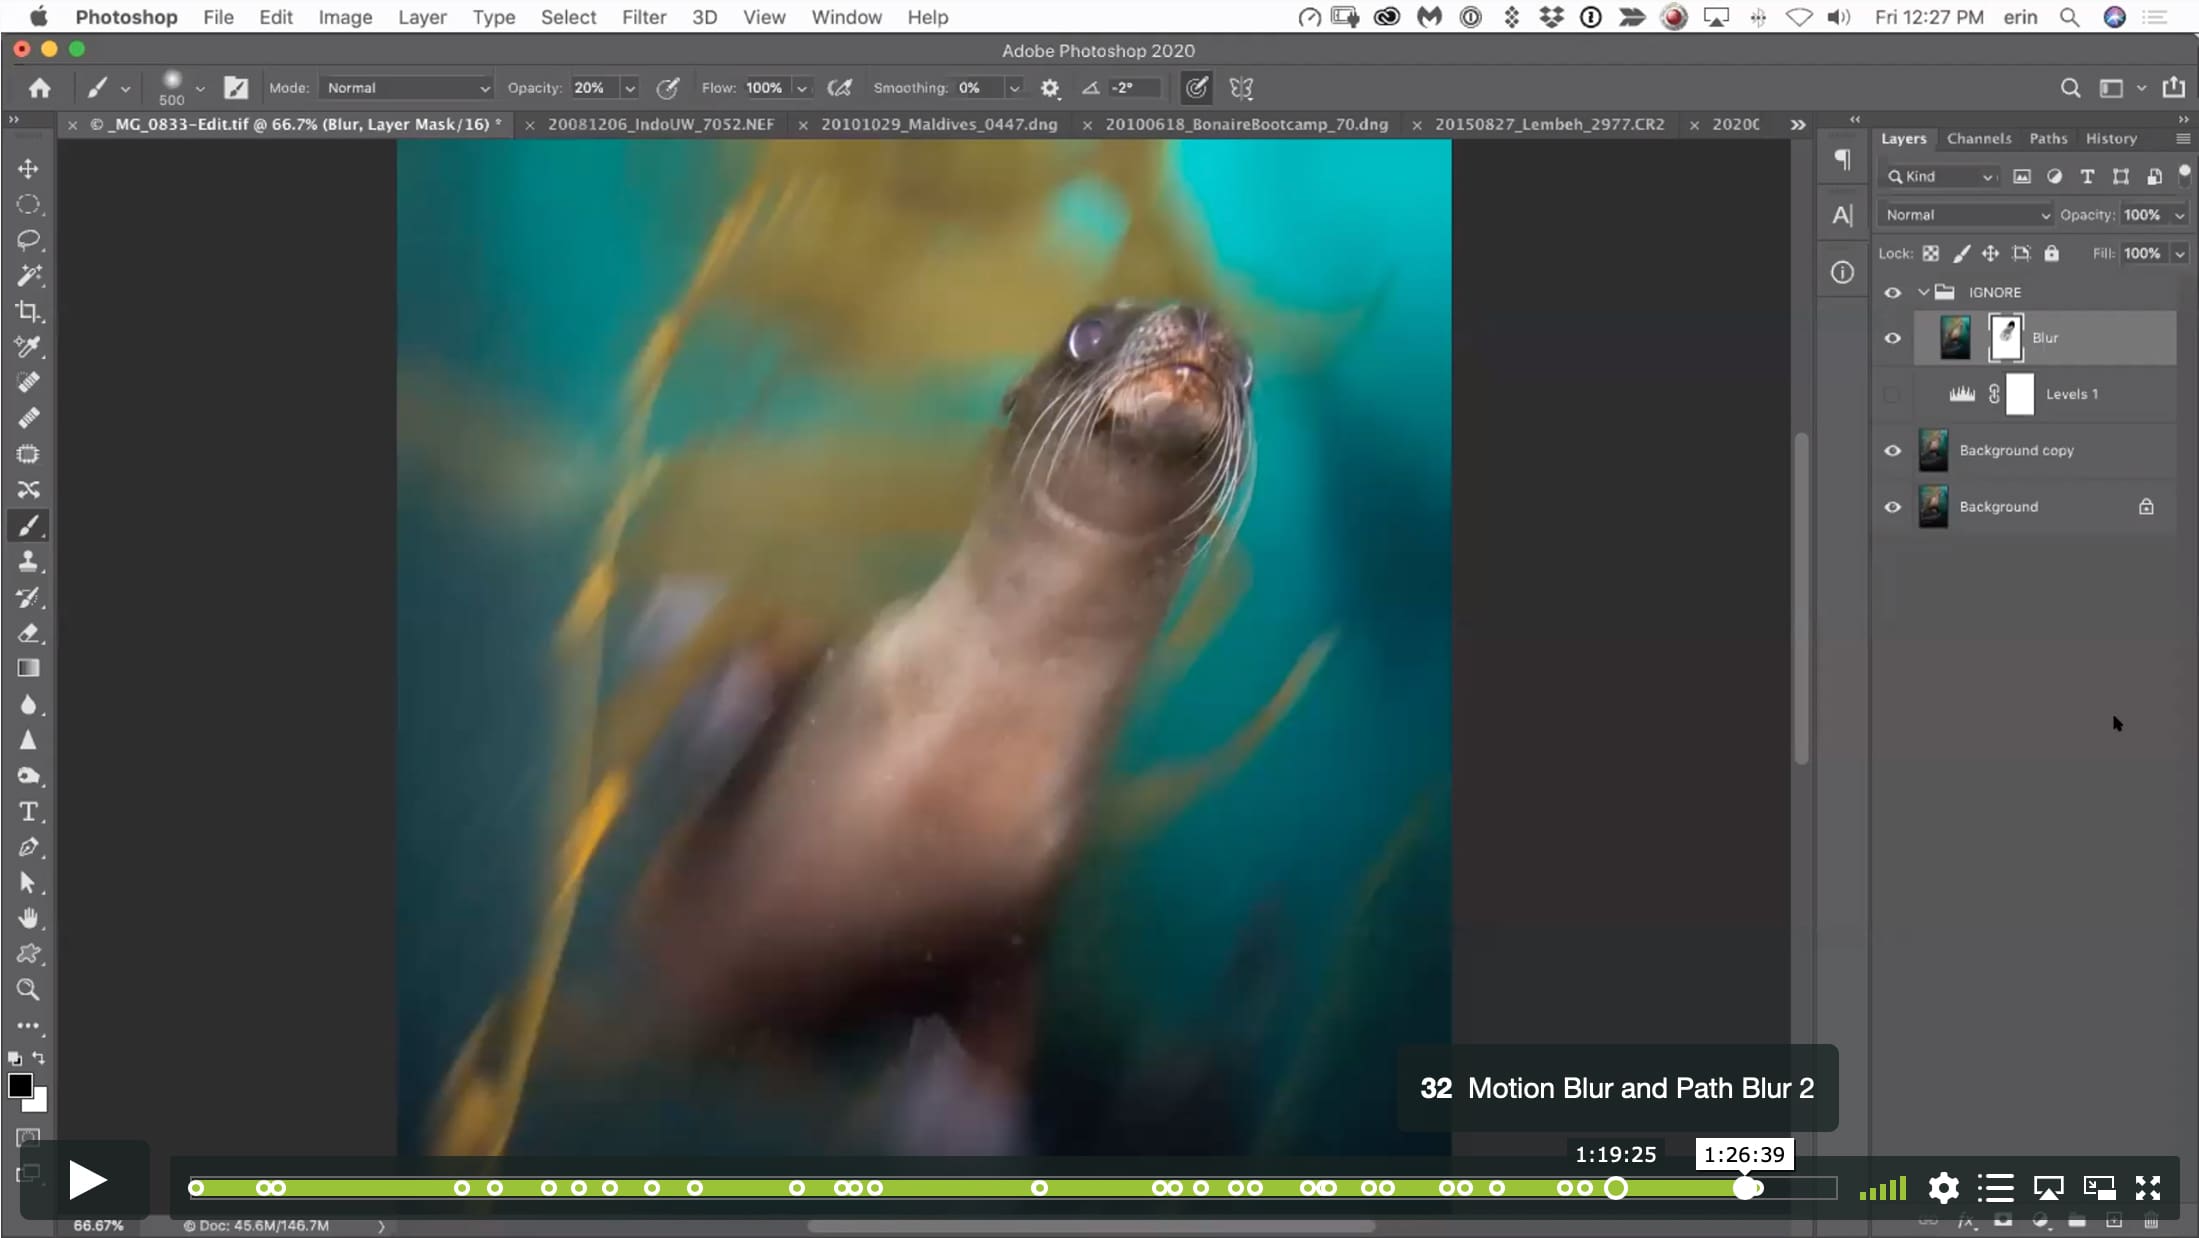This screenshot has width=2199, height=1238.
Task: Select the Eraser tool
Action: (x=28, y=633)
